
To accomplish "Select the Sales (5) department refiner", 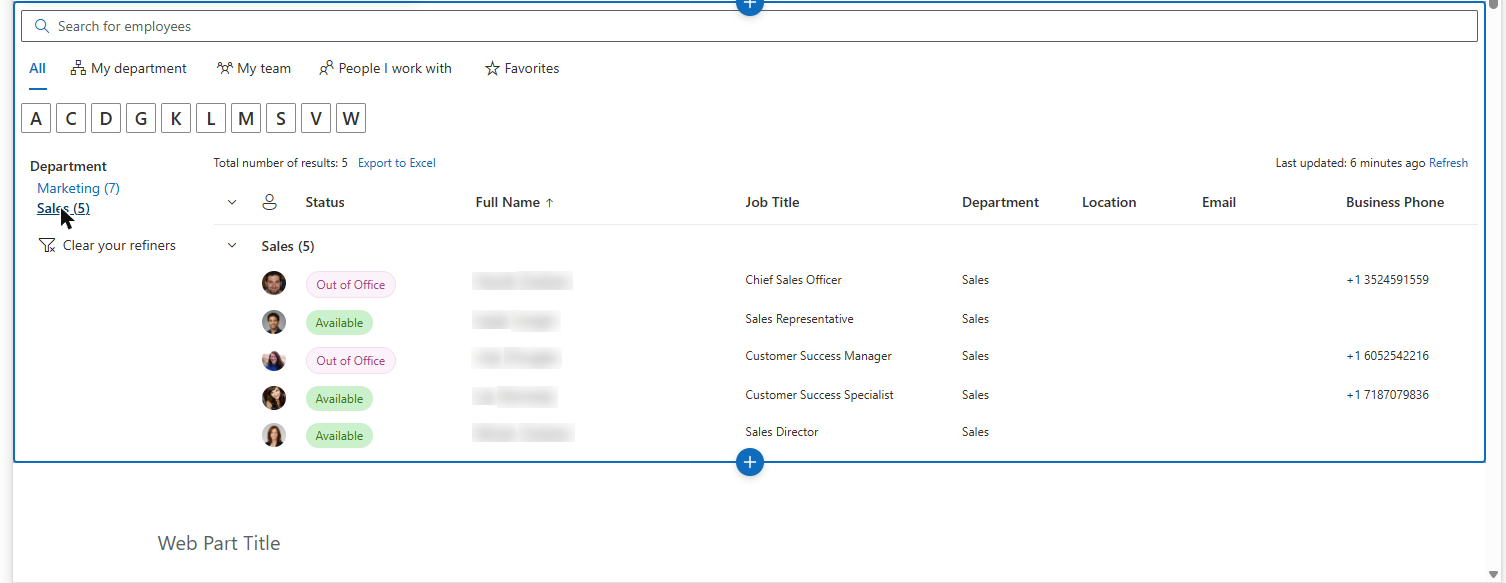I will [x=63, y=208].
